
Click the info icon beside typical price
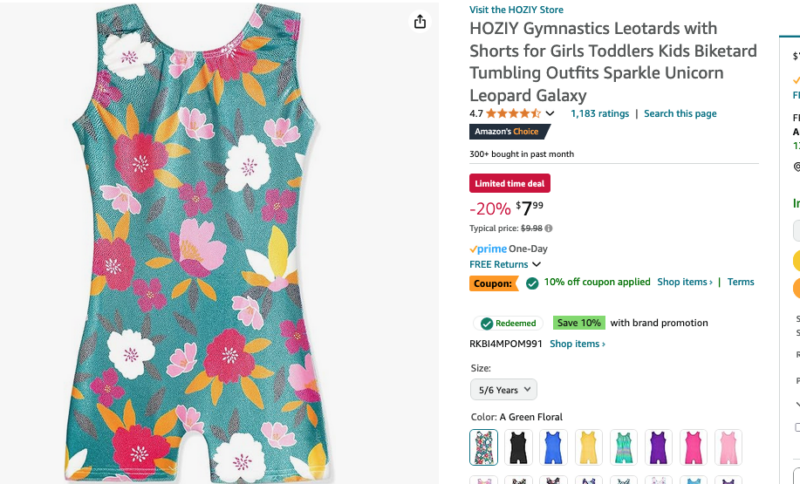(548, 229)
